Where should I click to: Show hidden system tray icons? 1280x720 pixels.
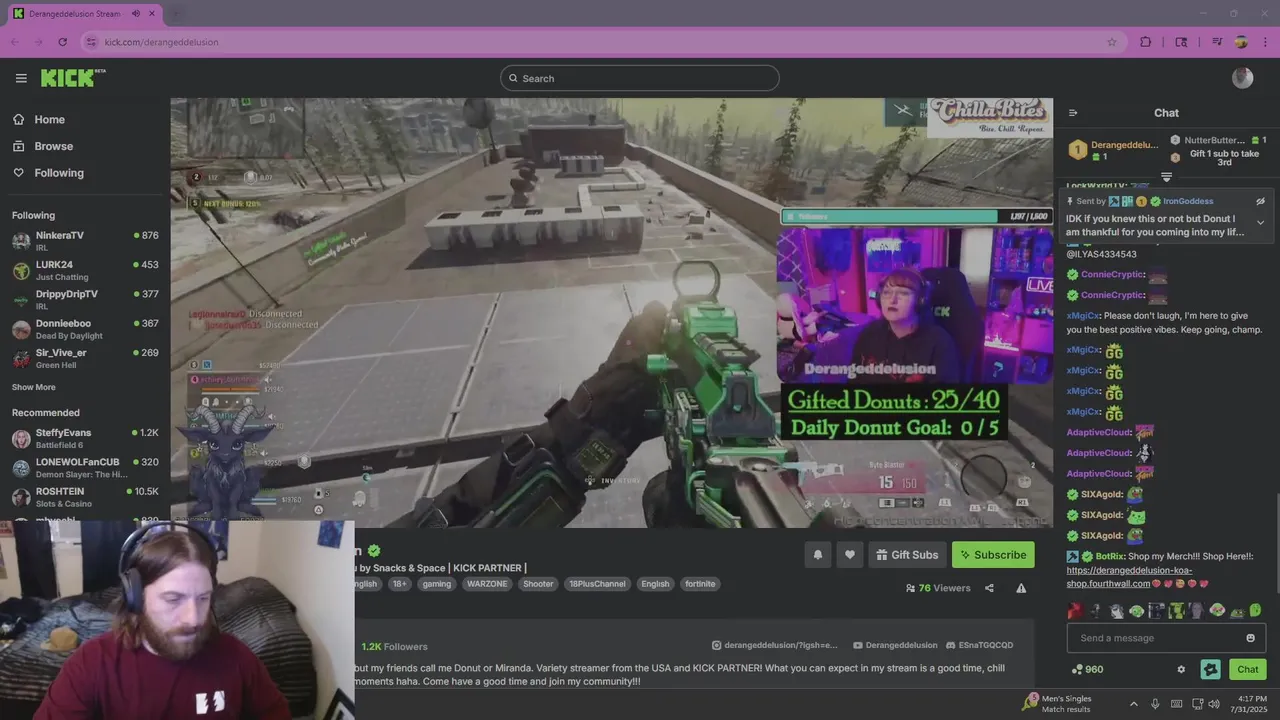coord(1133,704)
